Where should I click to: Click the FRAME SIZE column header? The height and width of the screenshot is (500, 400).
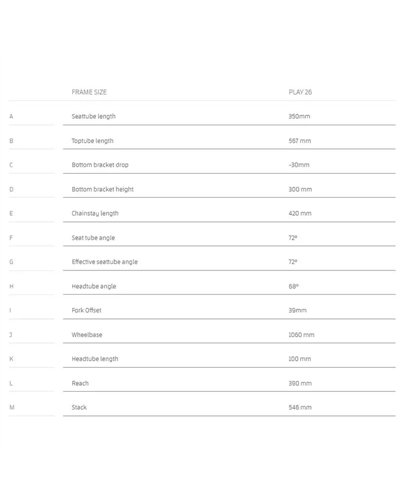[x=89, y=92]
